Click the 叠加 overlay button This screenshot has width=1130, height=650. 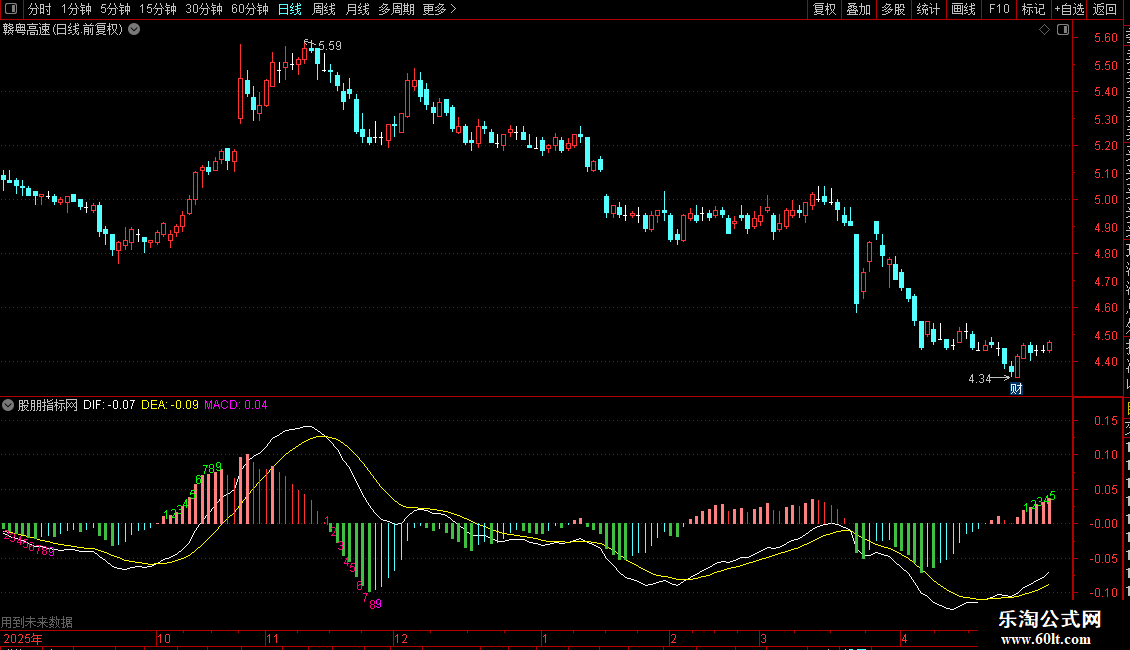pyautogui.click(x=859, y=9)
